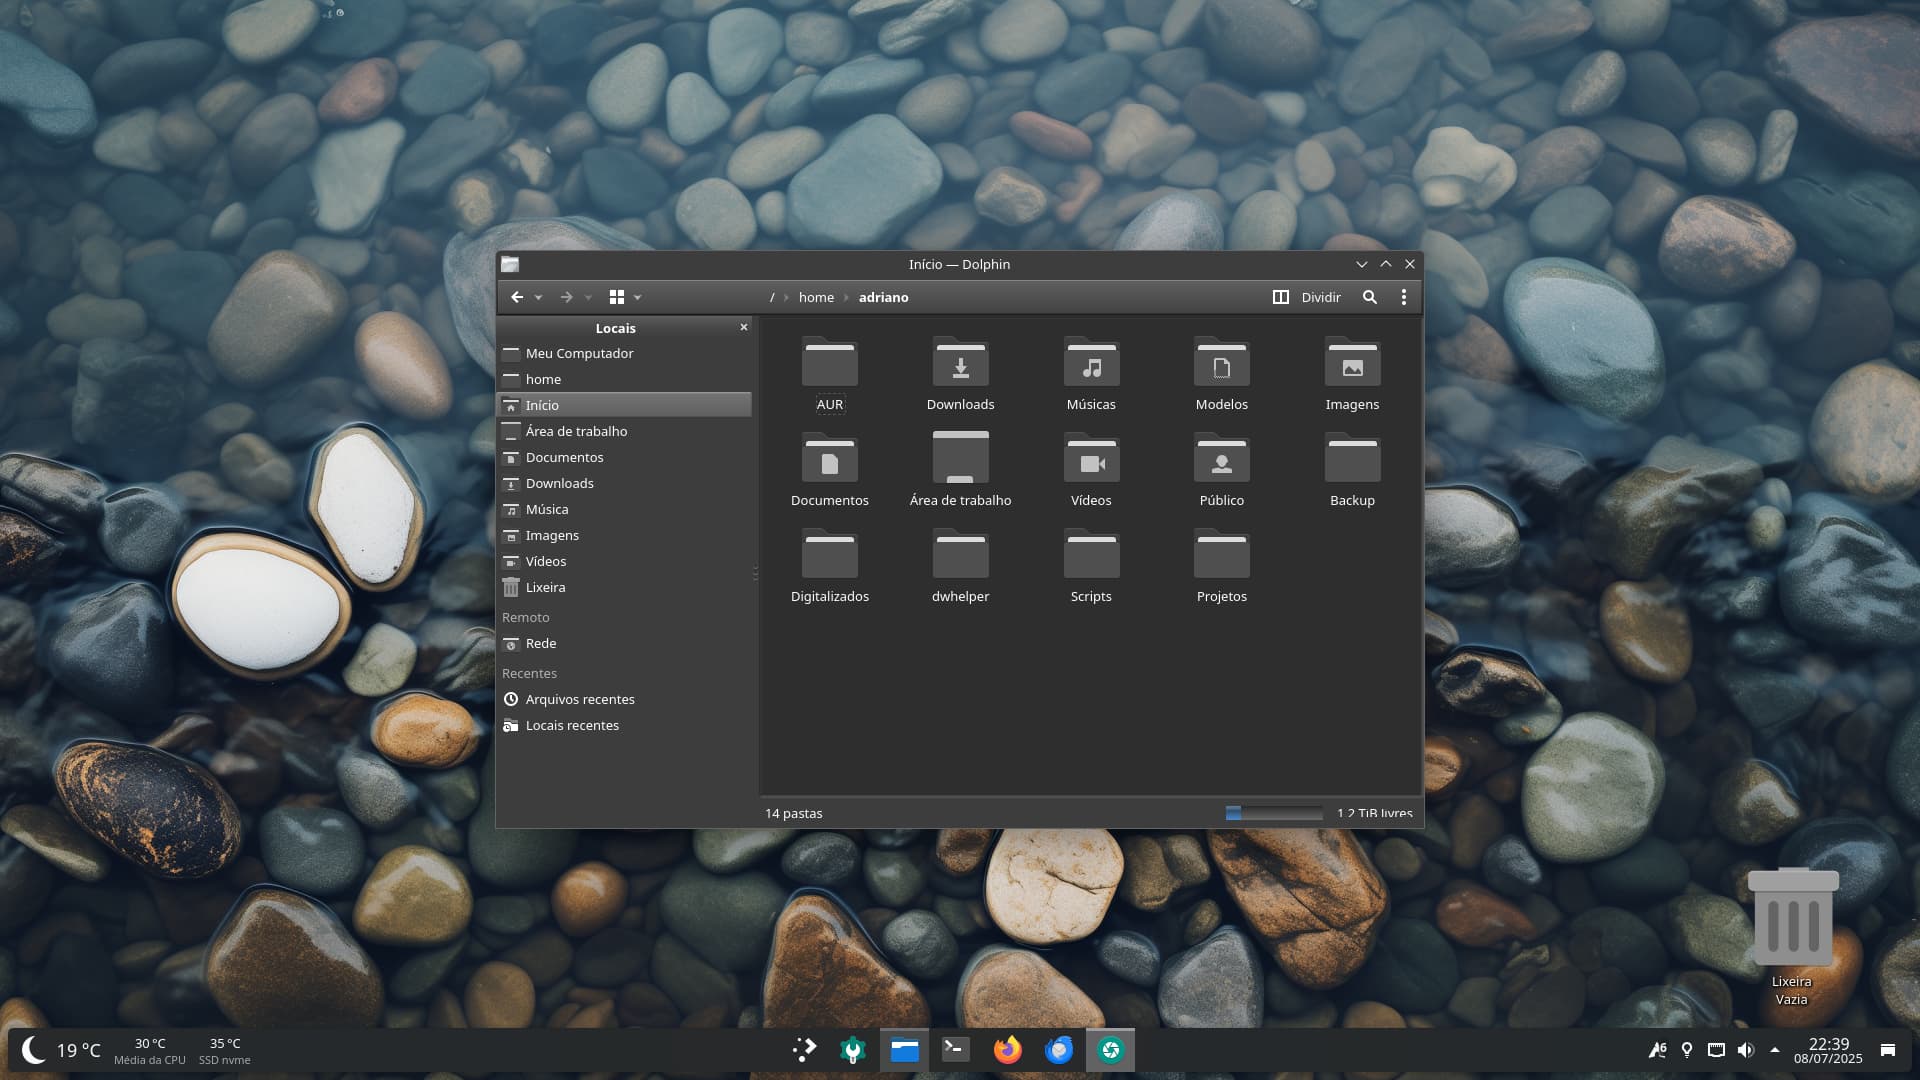Launch Firefox from the taskbar
The height and width of the screenshot is (1080, 1920).
click(1007, 1050)
